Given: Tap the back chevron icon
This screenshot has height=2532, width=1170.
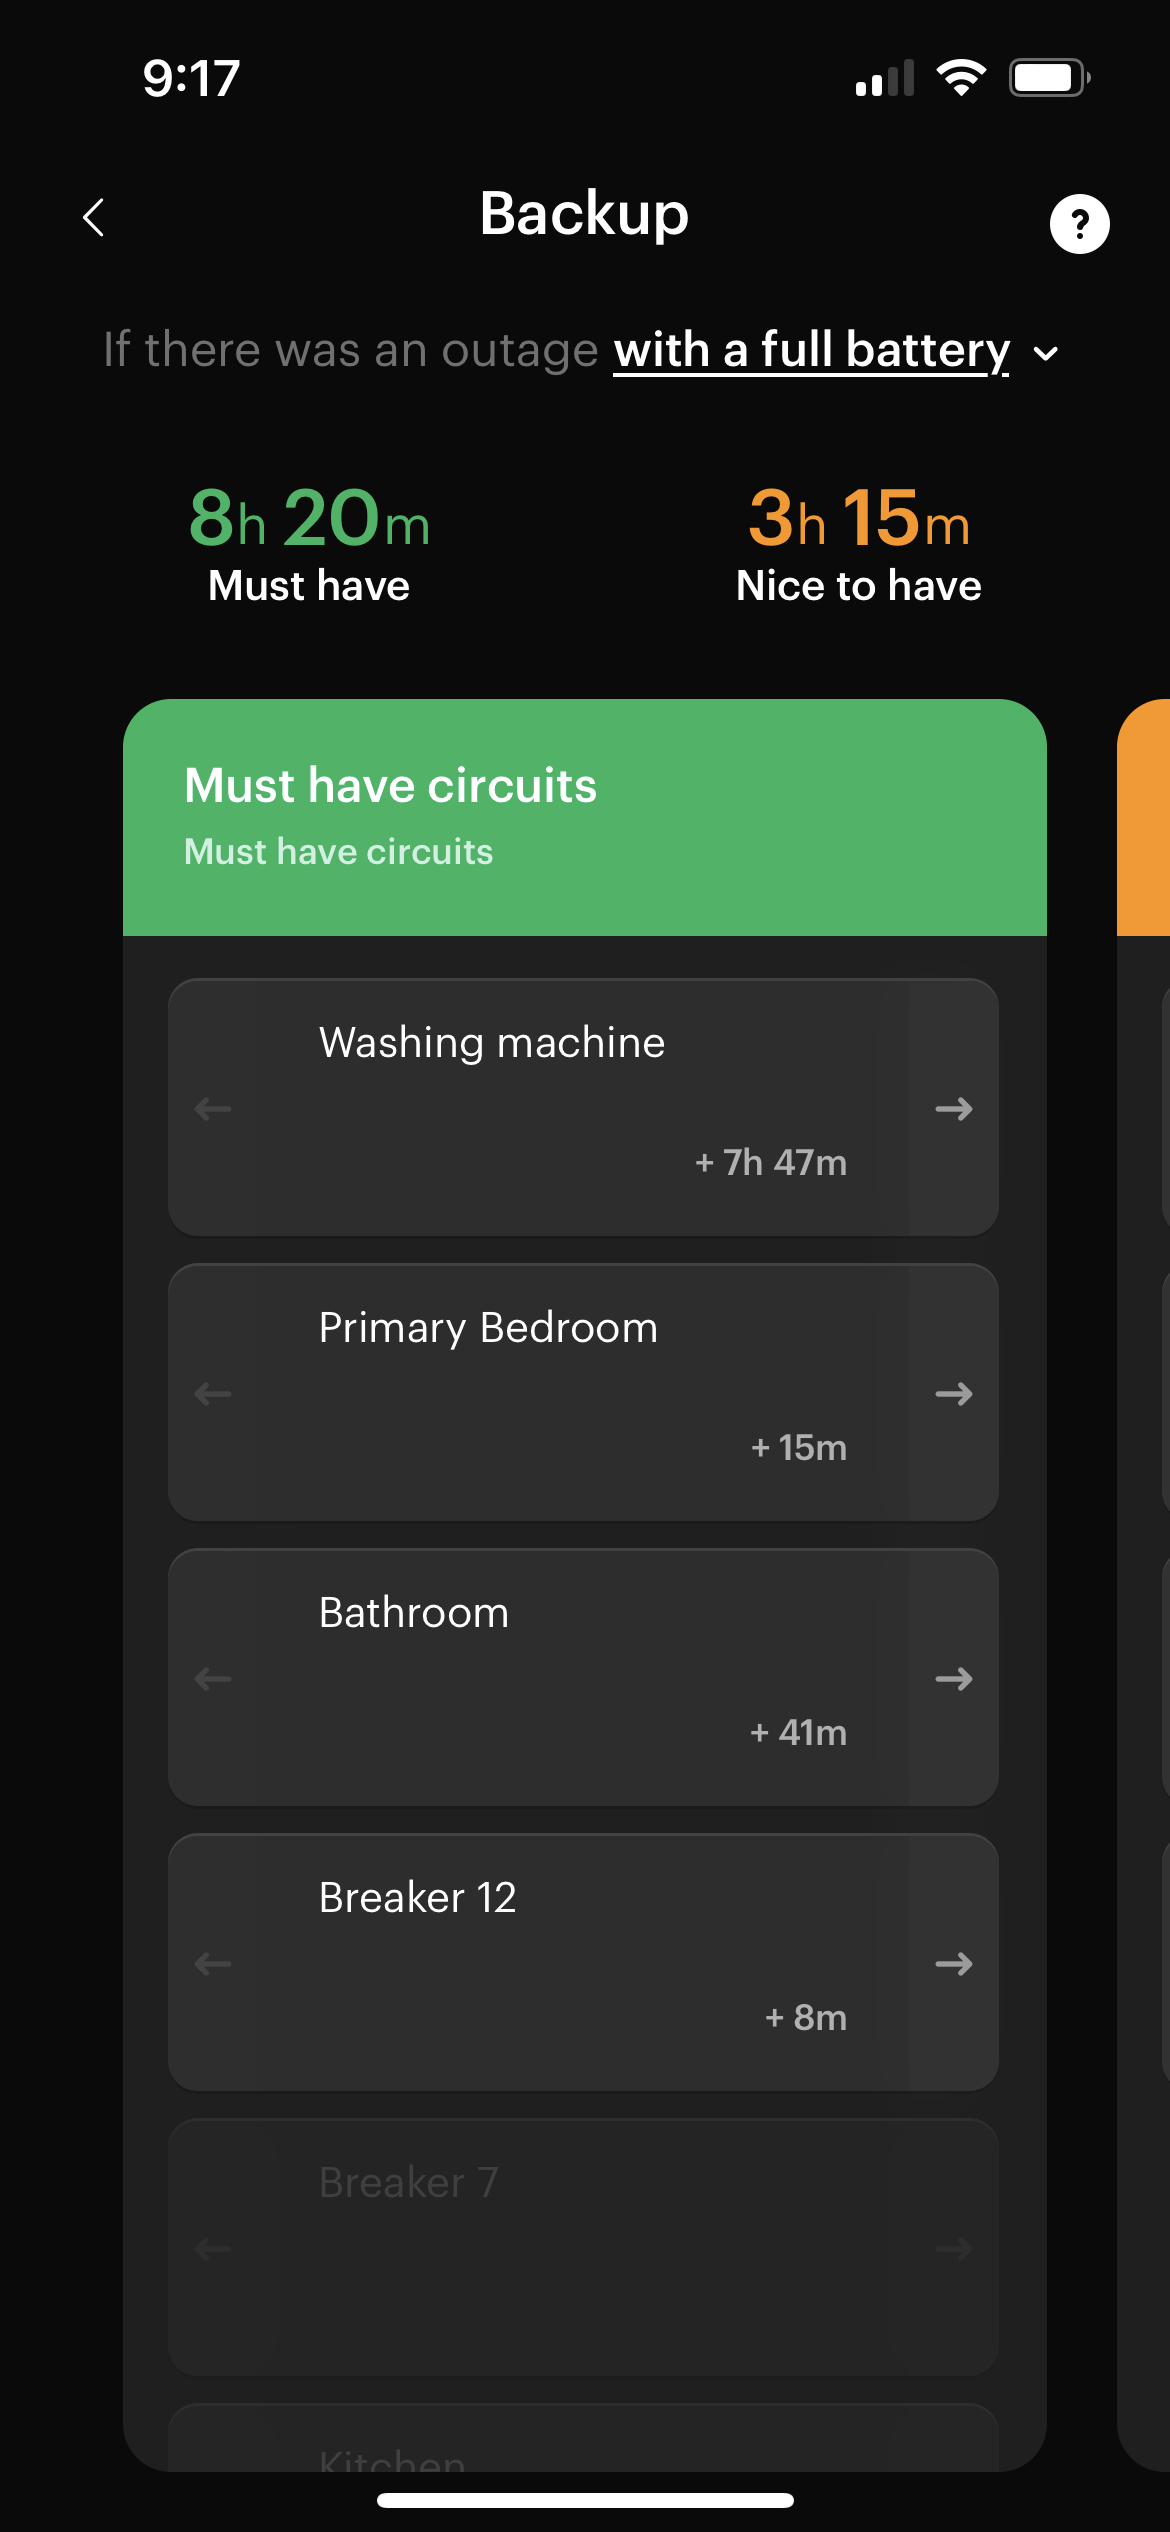Looking at the screenshot, I should tap(94, 217).
